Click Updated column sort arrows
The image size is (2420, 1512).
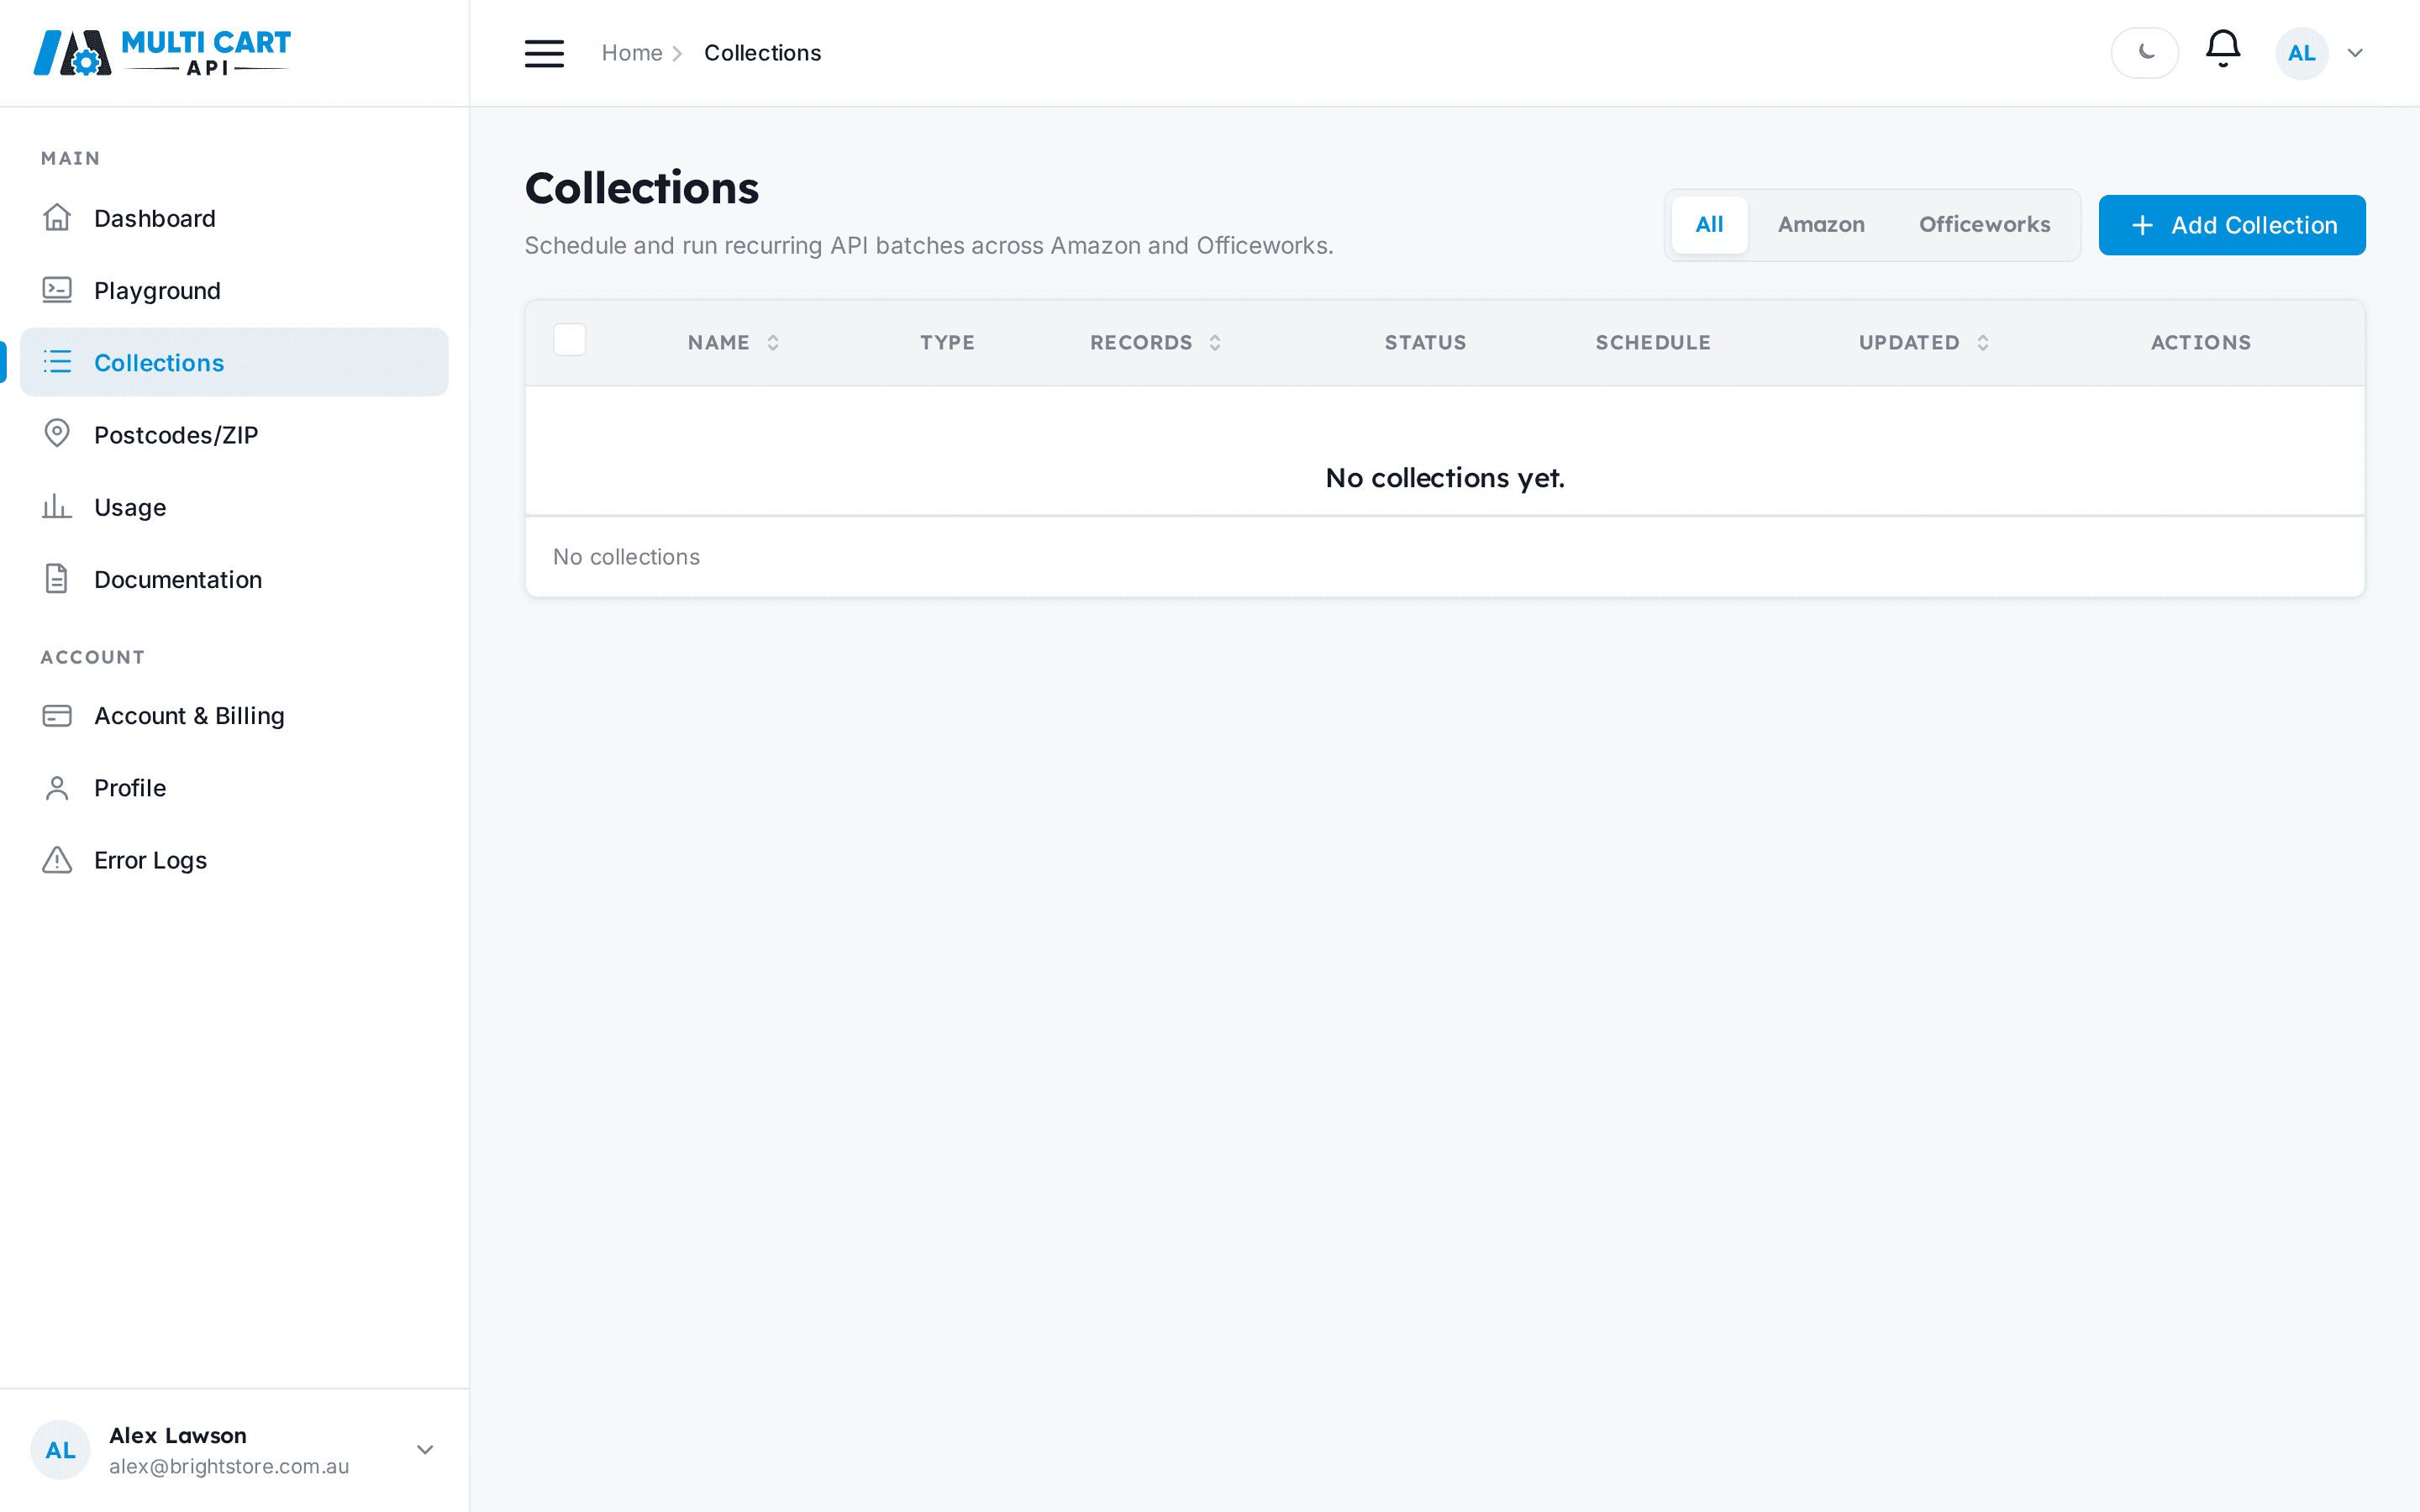pyautogui.click(x=1983, y=342)
